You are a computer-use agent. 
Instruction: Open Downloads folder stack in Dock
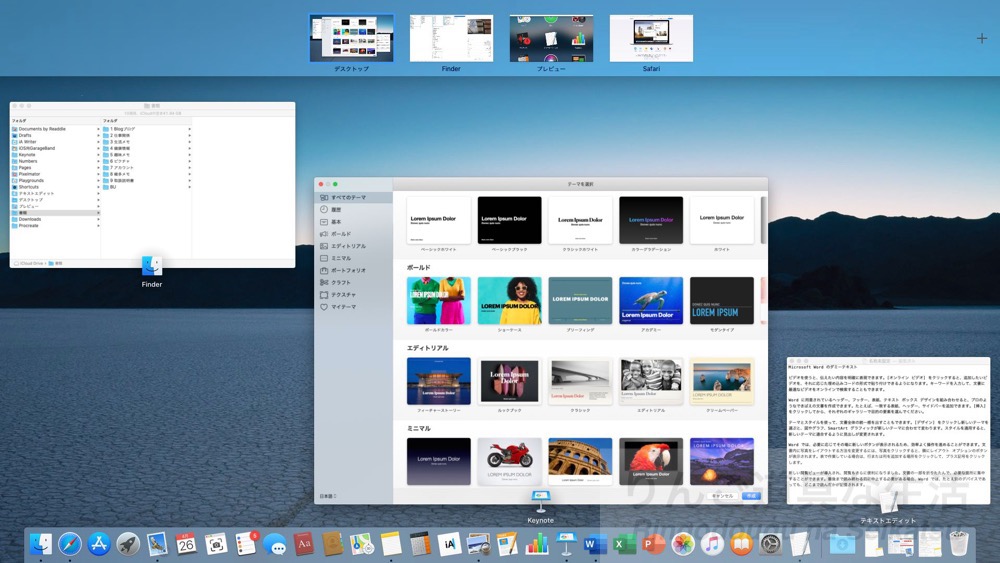pyautogui.click(x=842, y=544)
